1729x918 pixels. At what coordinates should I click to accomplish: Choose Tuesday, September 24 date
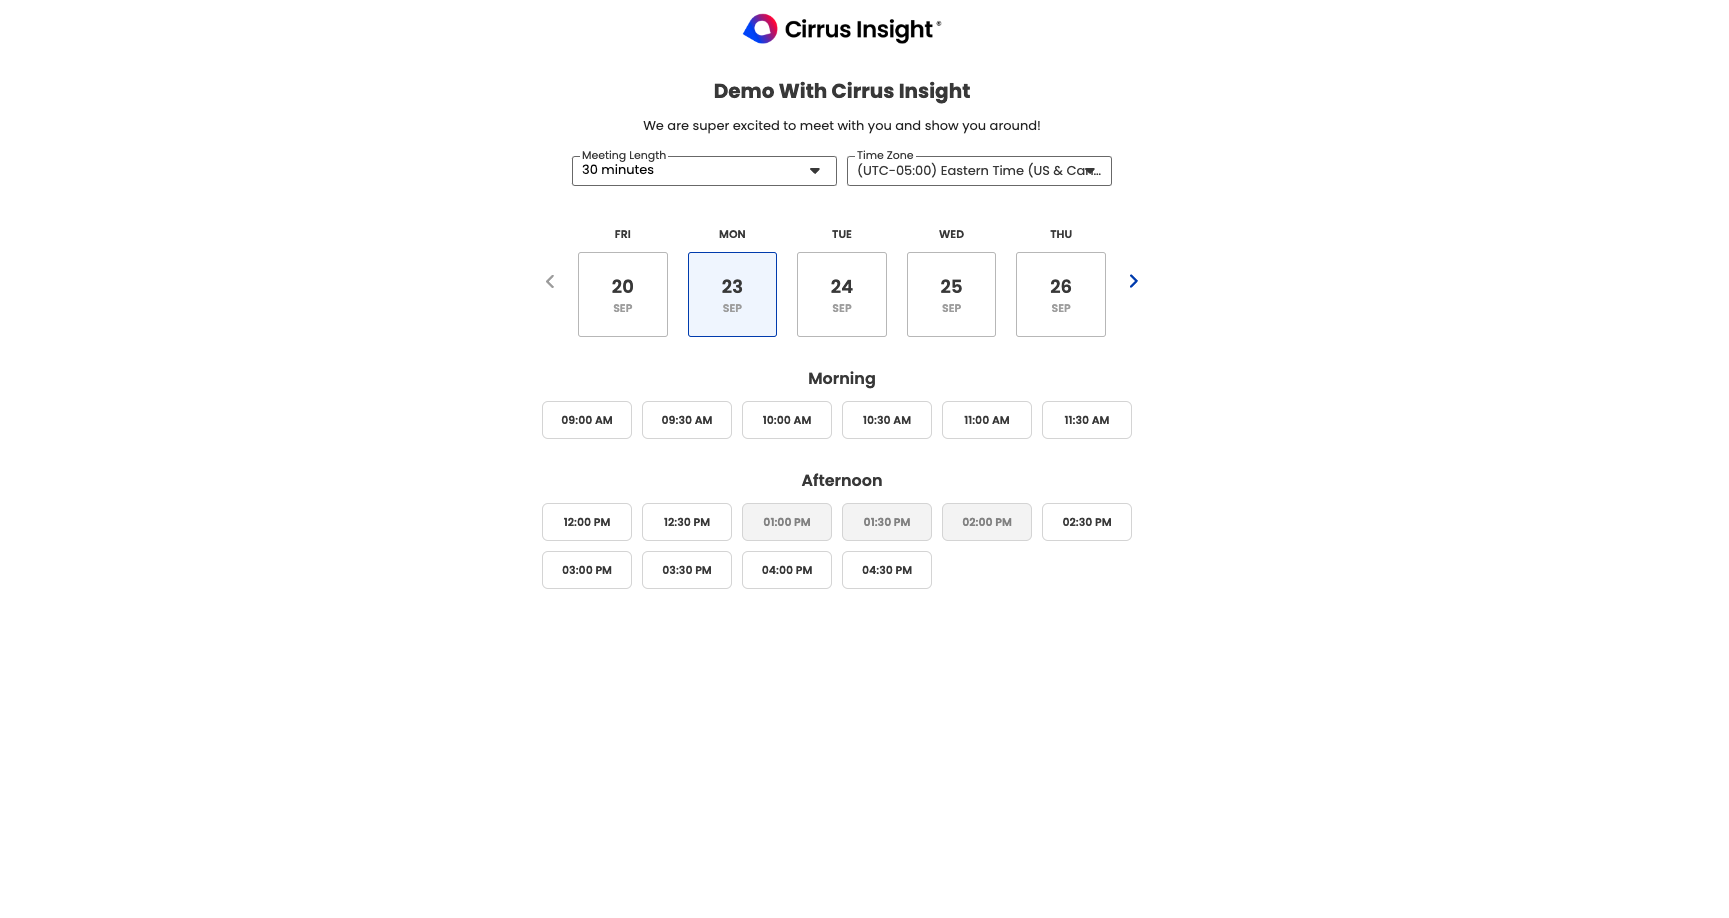tap(842, 295)
